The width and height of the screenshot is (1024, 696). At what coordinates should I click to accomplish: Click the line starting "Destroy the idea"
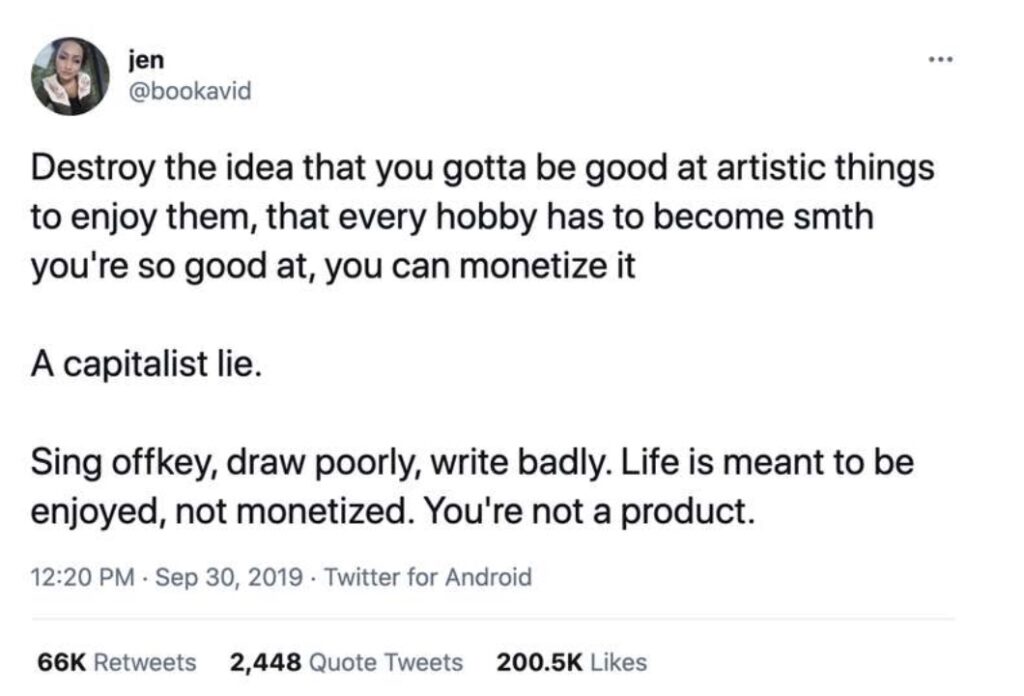point(483,168)
